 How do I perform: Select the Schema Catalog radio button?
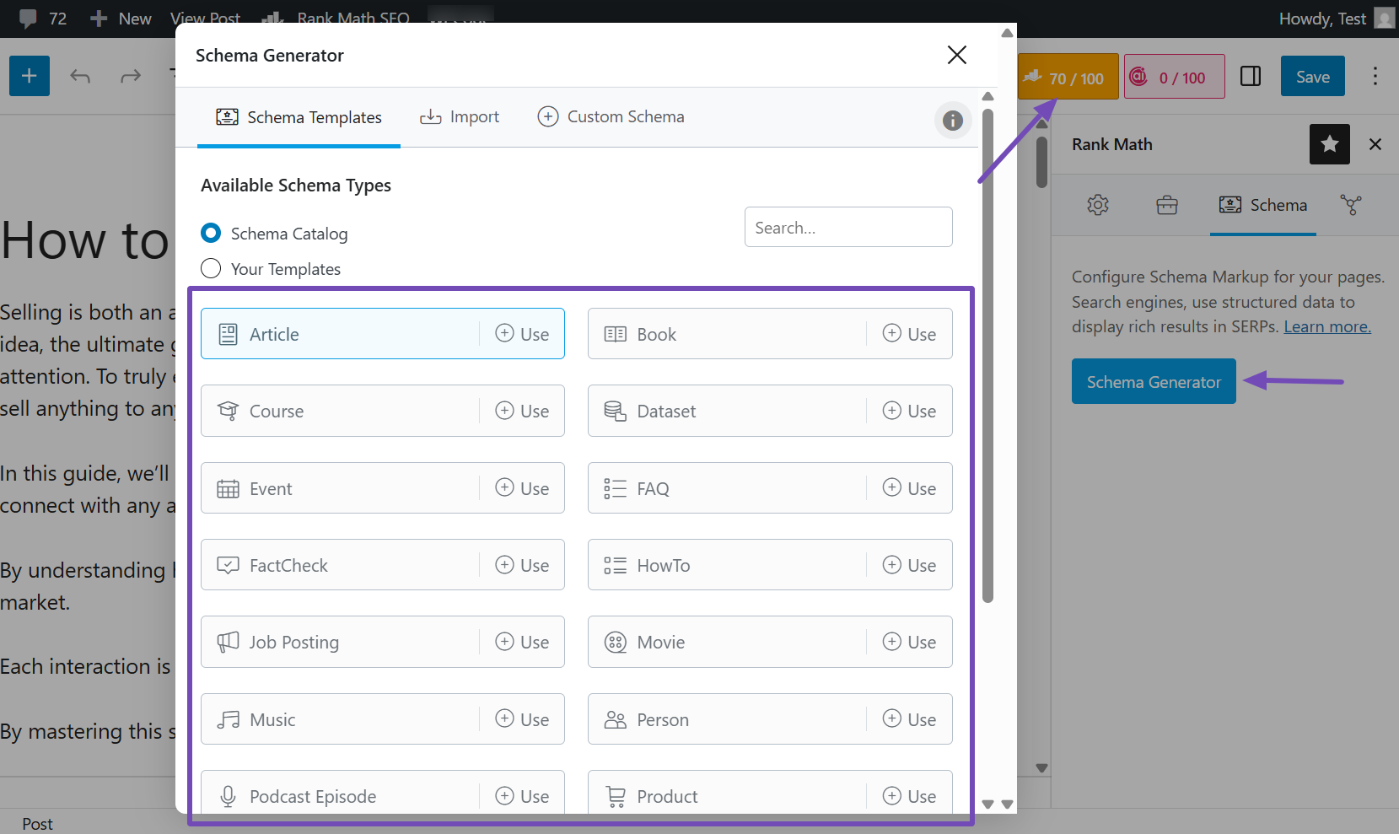(x=211, y=233)
